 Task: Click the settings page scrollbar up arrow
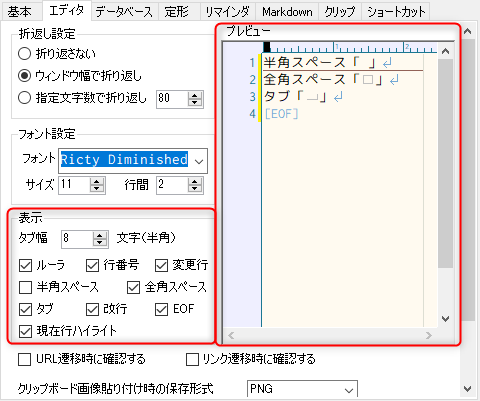point(468,31)
